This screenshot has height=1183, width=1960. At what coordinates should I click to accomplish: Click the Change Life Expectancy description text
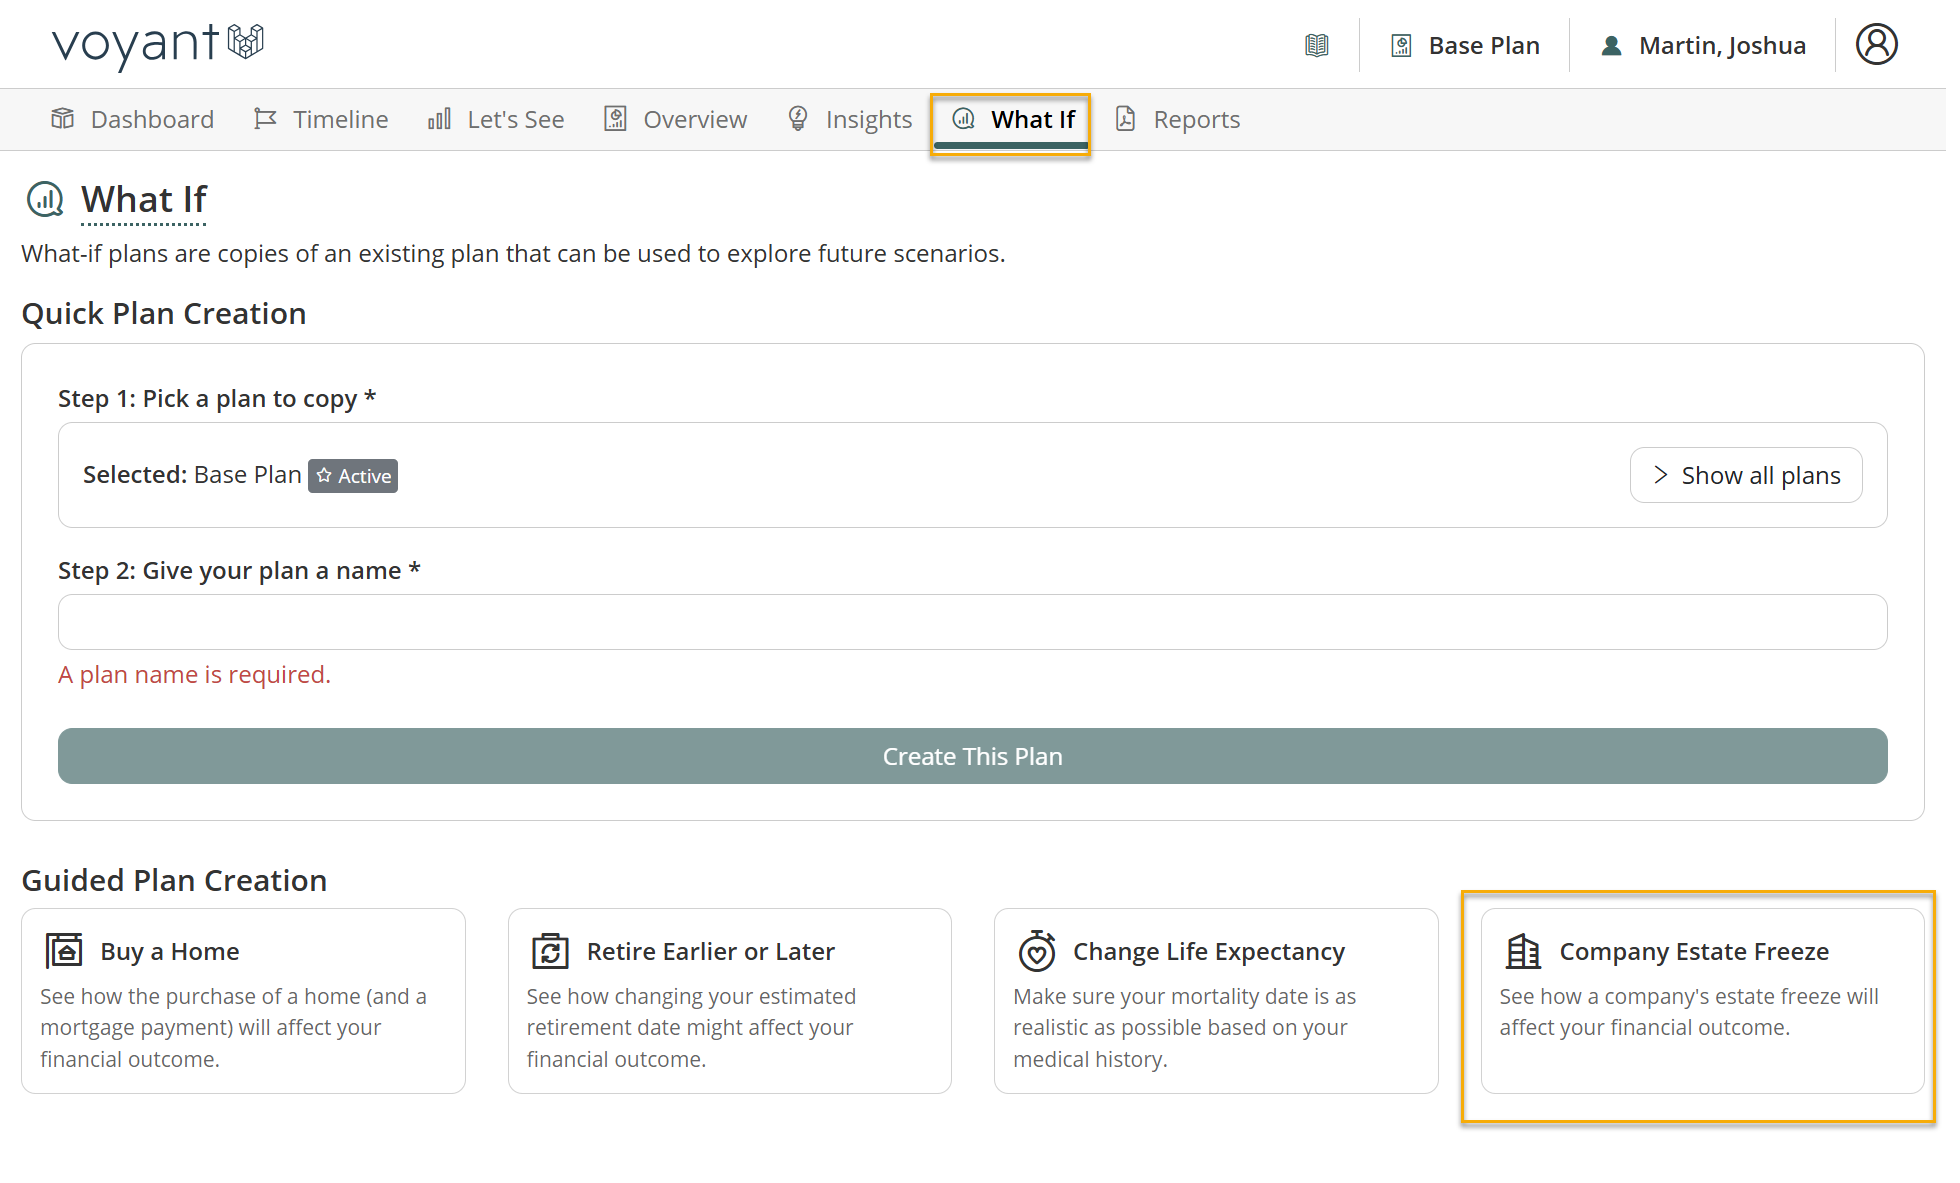[1185, 1028]
